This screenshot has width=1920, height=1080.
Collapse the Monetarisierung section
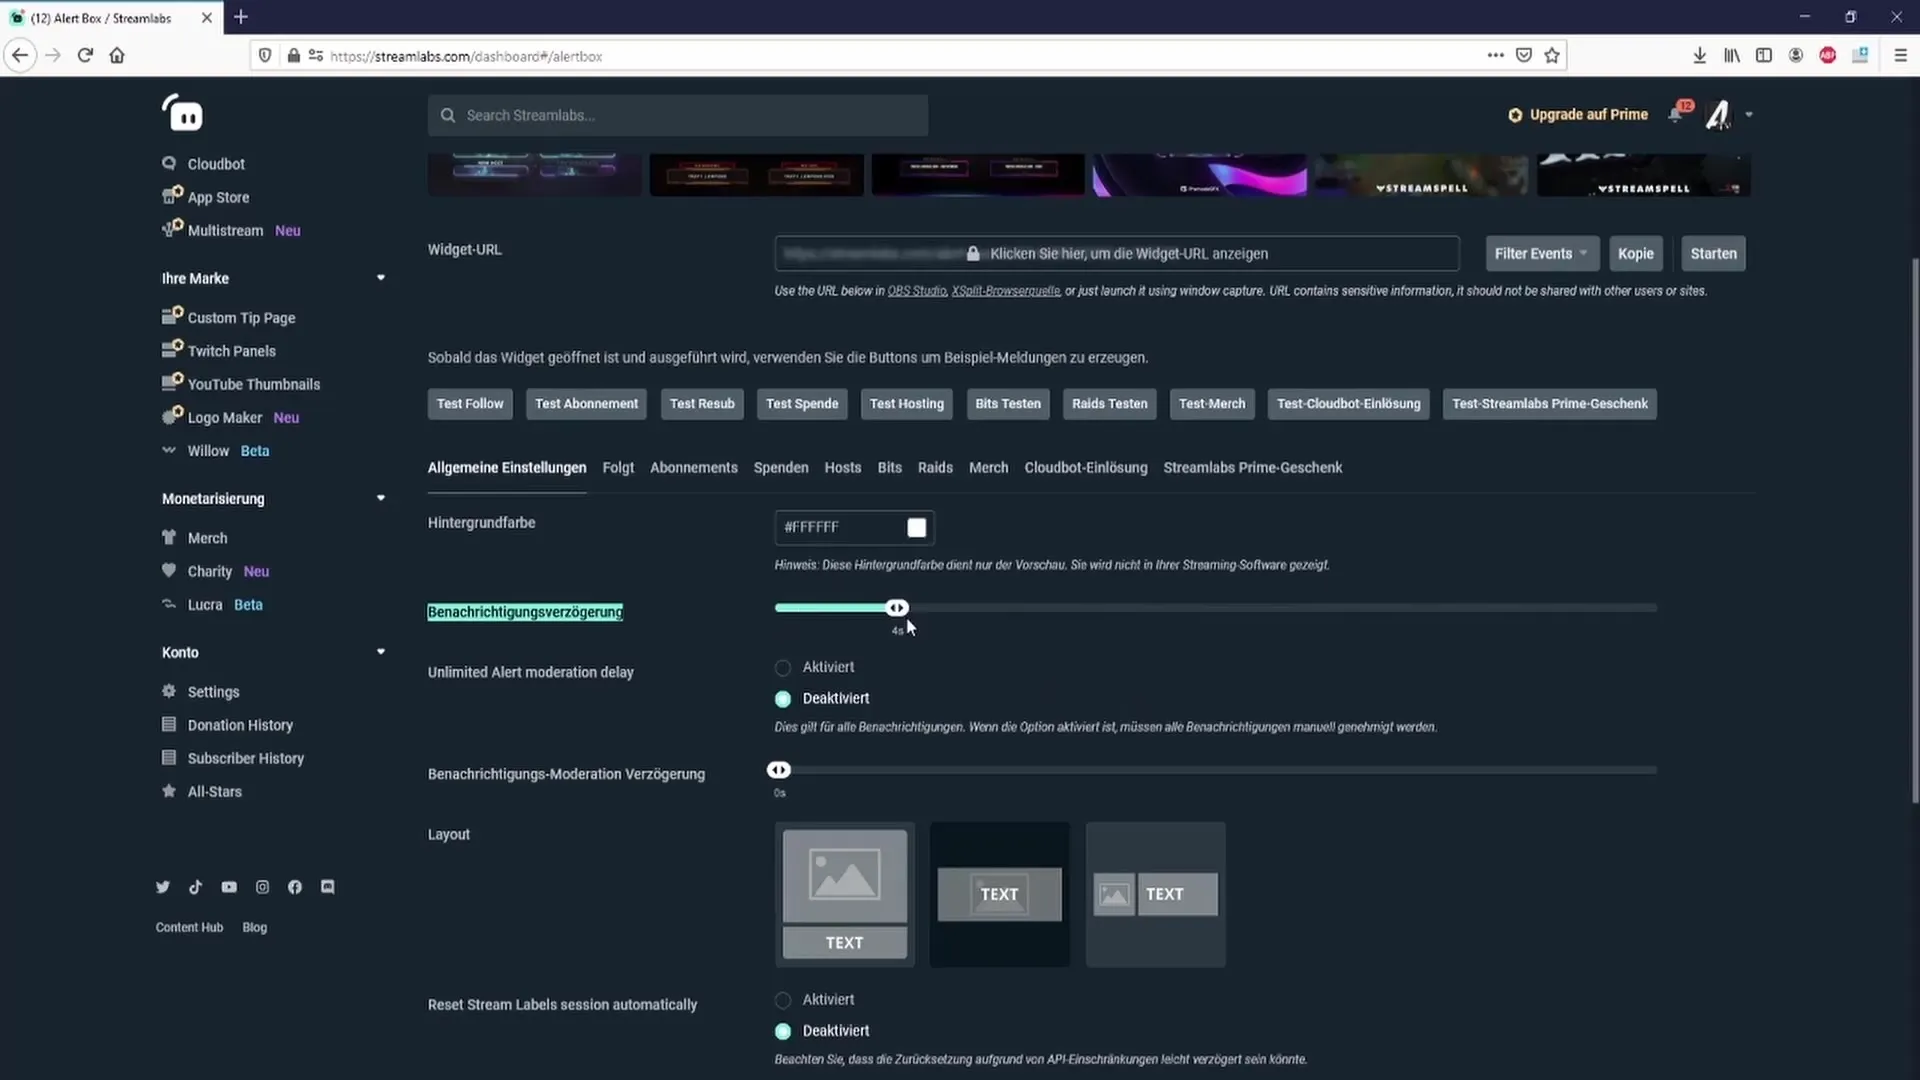pos(381,498)
